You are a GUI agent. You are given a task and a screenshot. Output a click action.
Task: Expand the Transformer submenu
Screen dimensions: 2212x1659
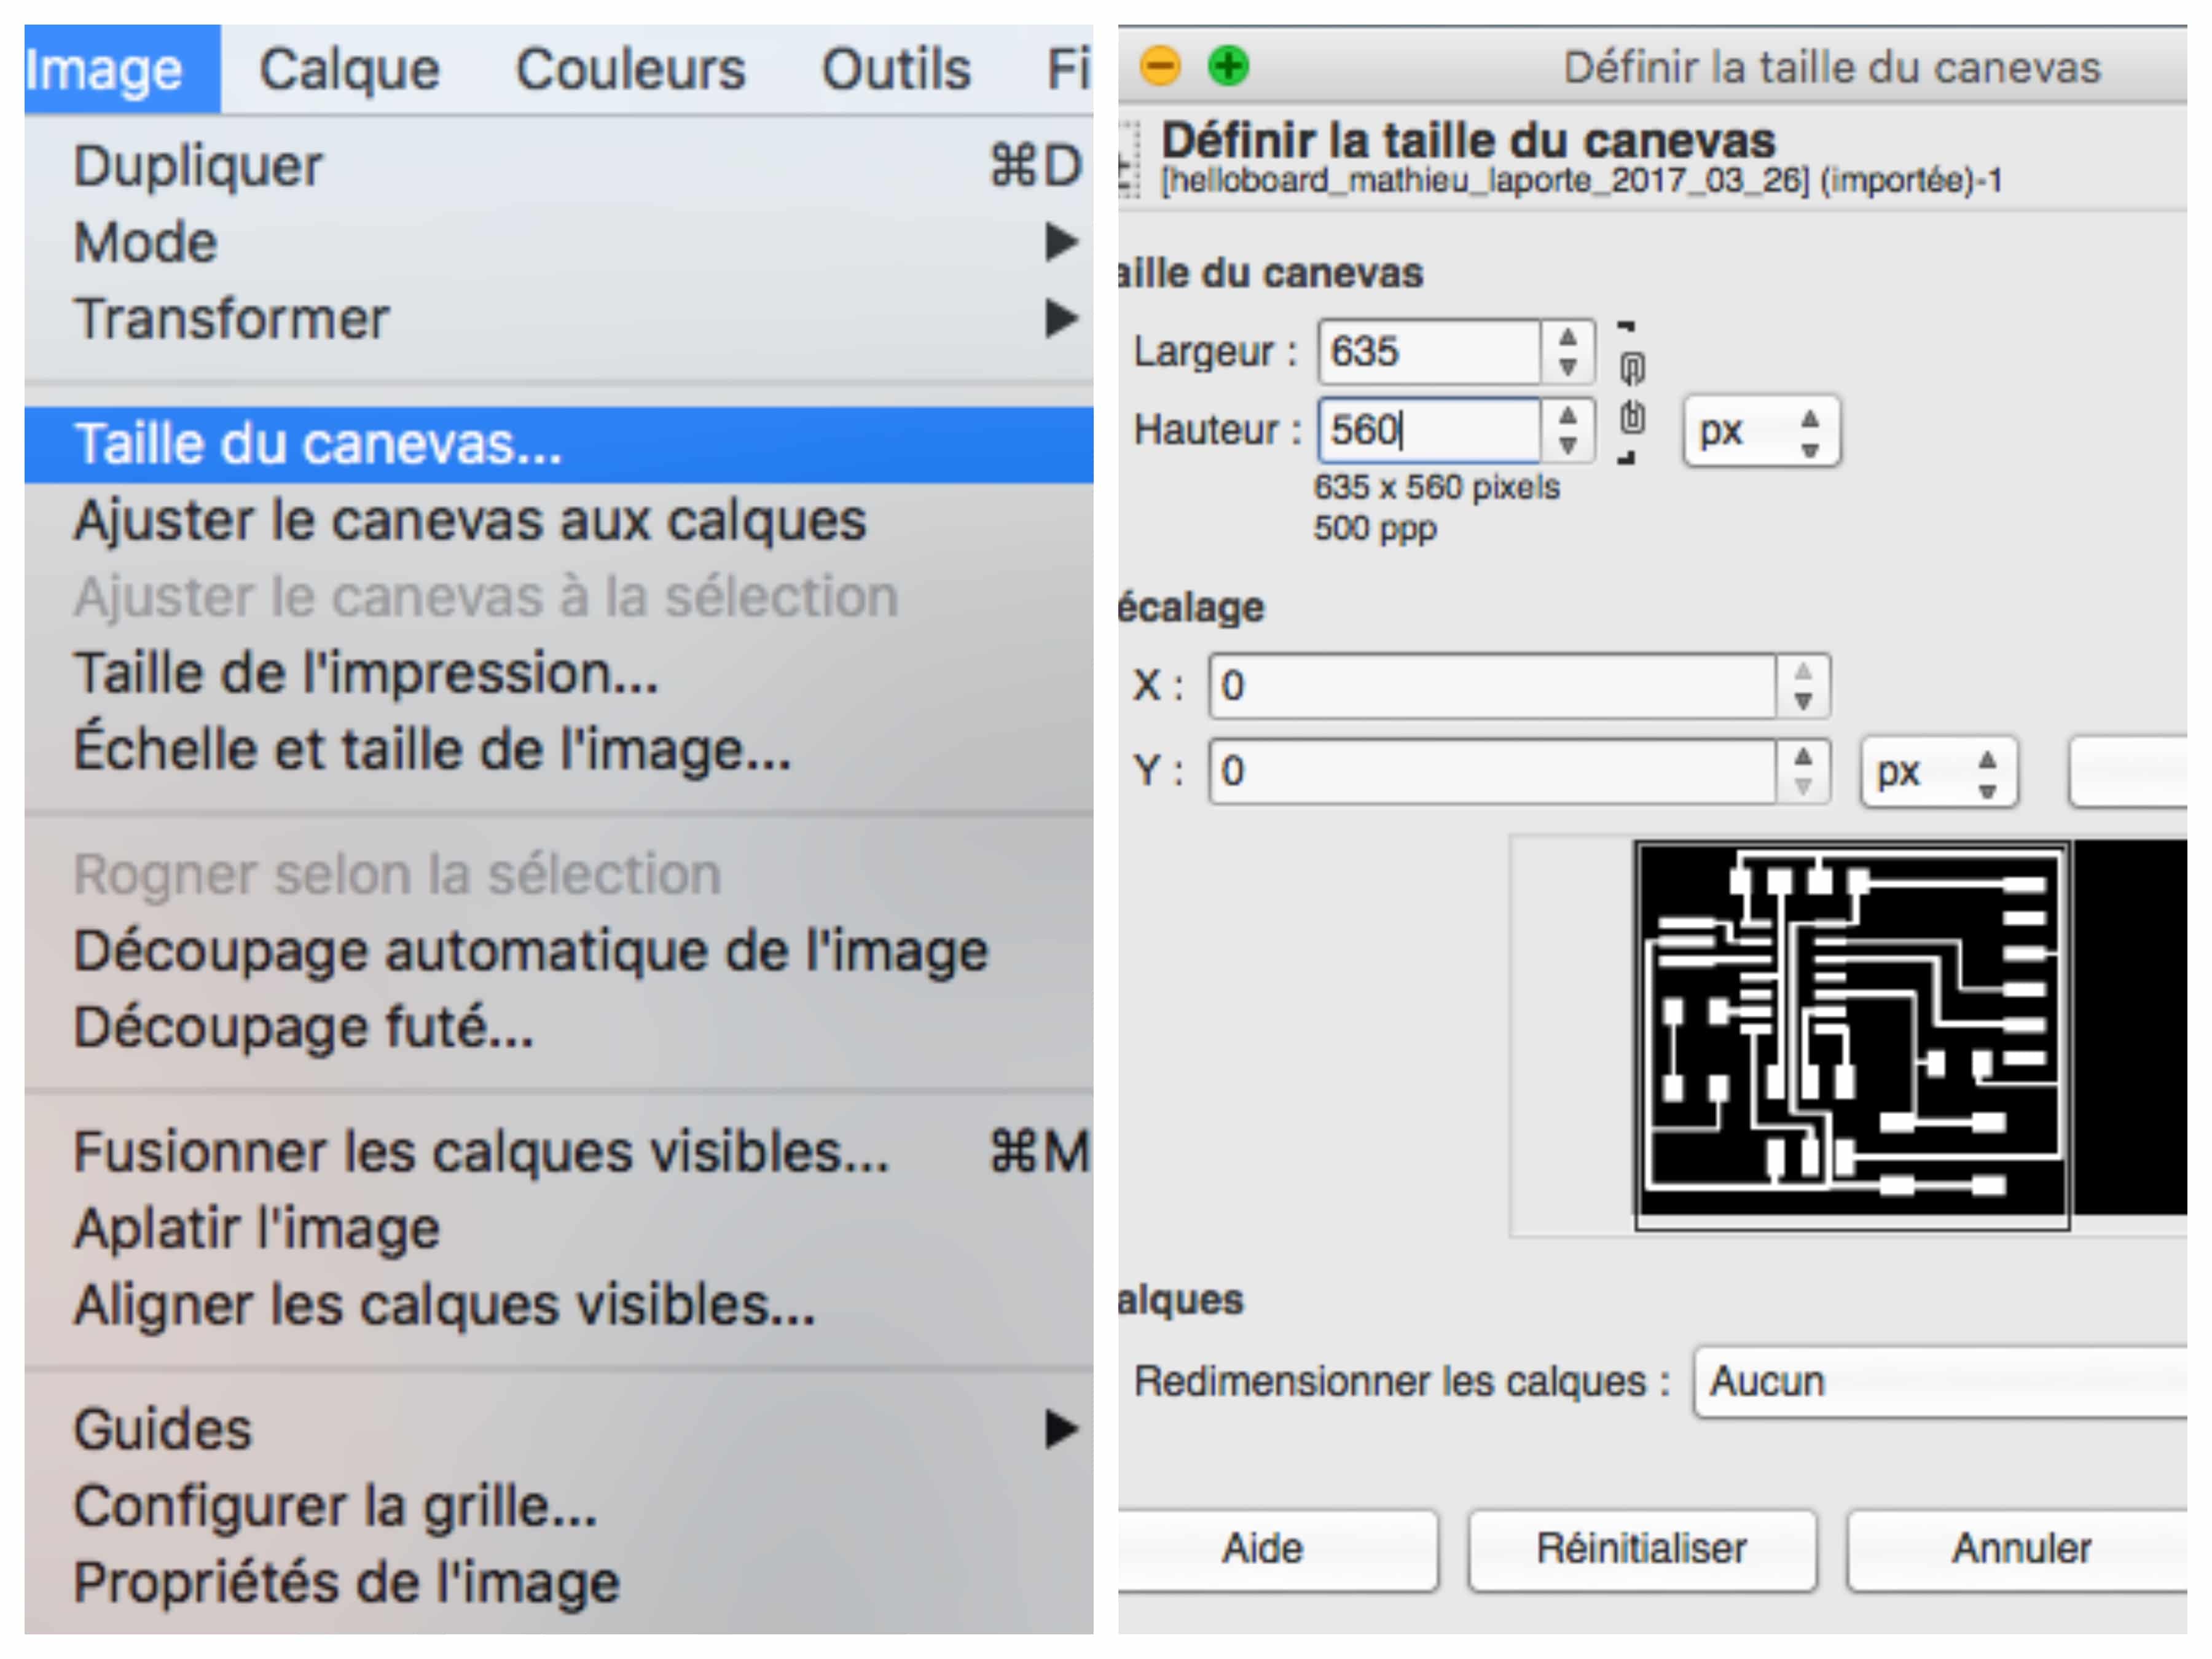[x=559, y=320]
